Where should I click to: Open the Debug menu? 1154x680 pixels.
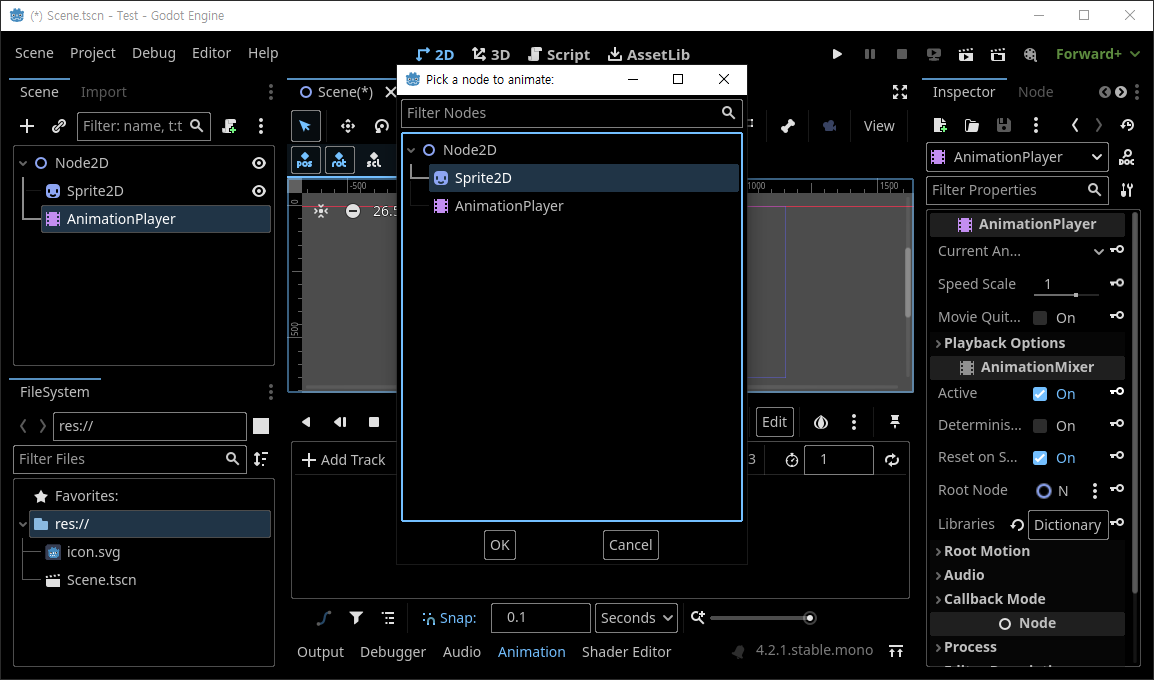tap(154, 53)
